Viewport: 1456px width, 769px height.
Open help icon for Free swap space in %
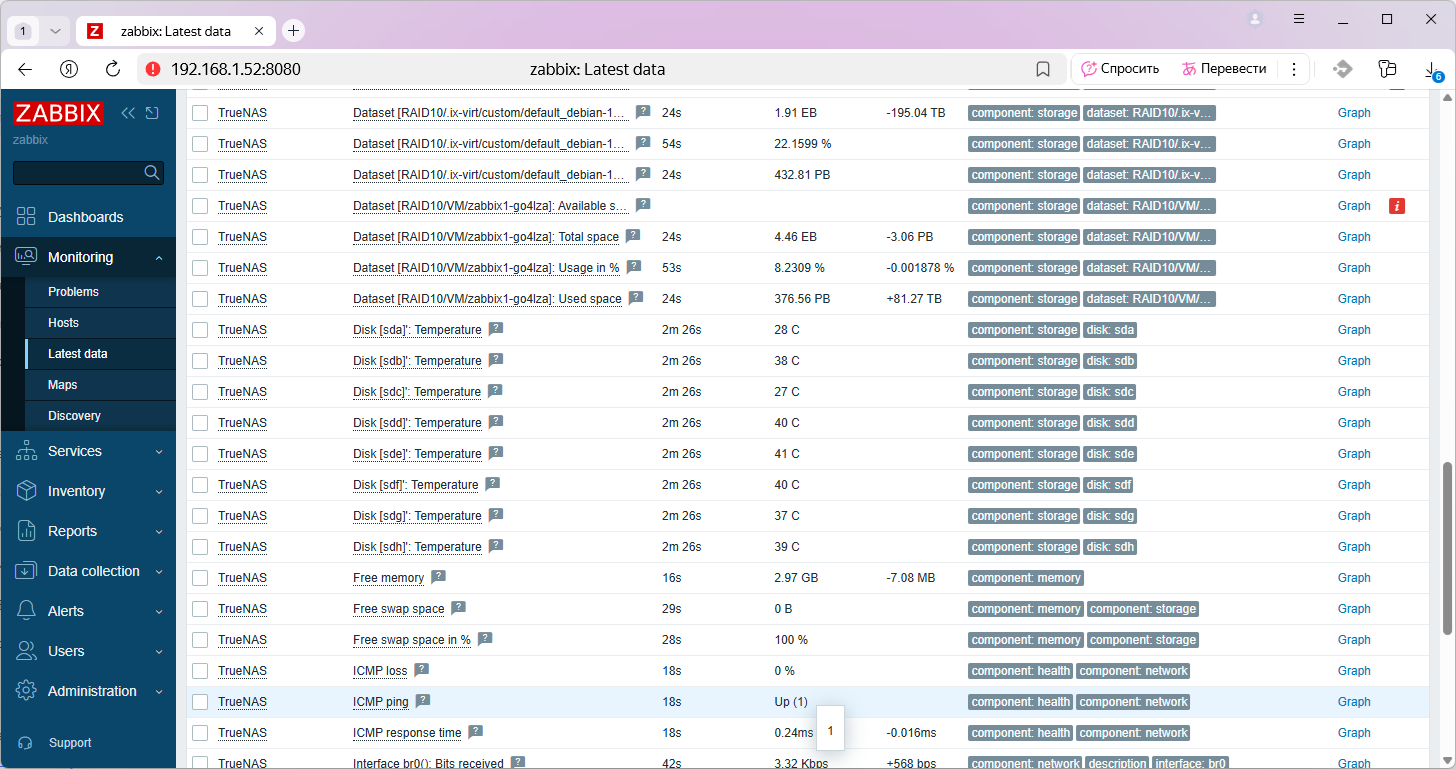[x=485, y=639]
